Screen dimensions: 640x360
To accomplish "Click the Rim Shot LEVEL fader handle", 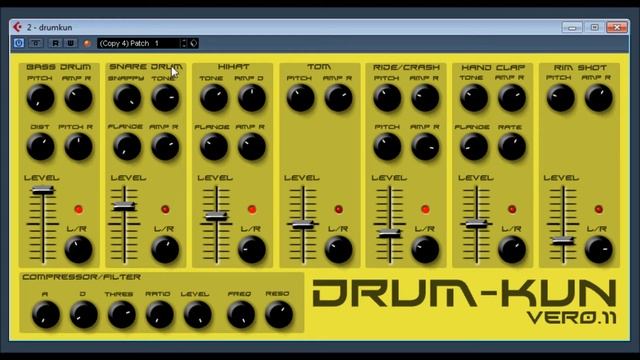I will click(x=563, y=241).
